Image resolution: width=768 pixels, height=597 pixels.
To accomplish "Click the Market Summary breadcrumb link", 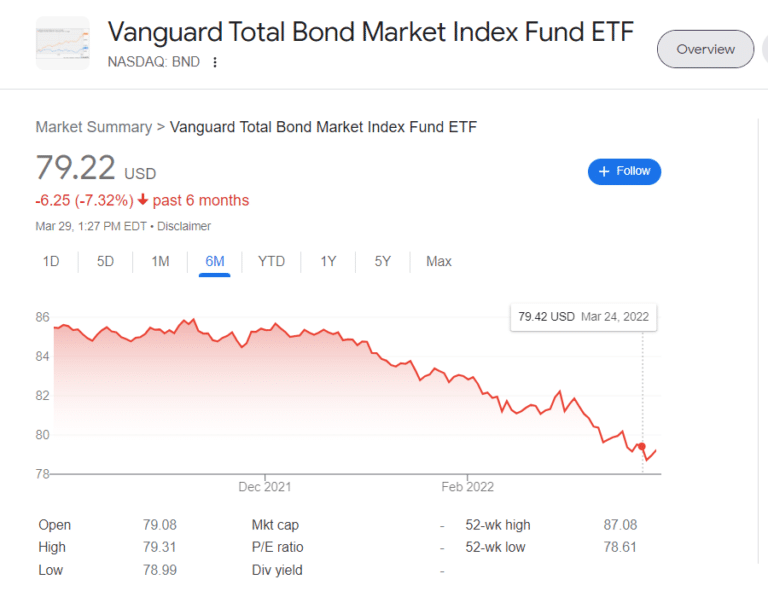I will 93,127.
